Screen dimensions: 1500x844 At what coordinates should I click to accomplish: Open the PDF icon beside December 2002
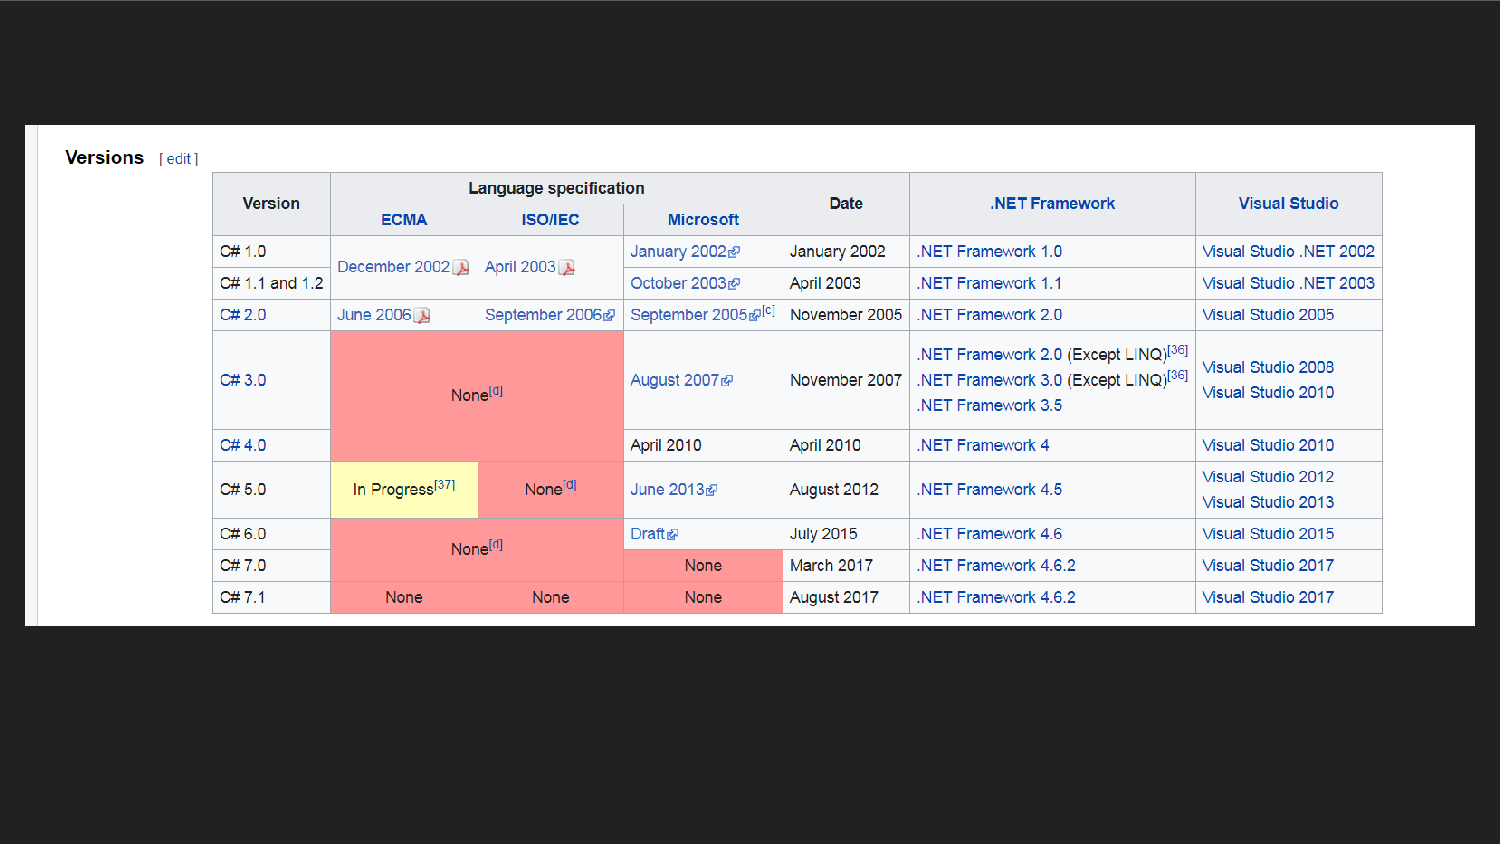tap(461, 267)
